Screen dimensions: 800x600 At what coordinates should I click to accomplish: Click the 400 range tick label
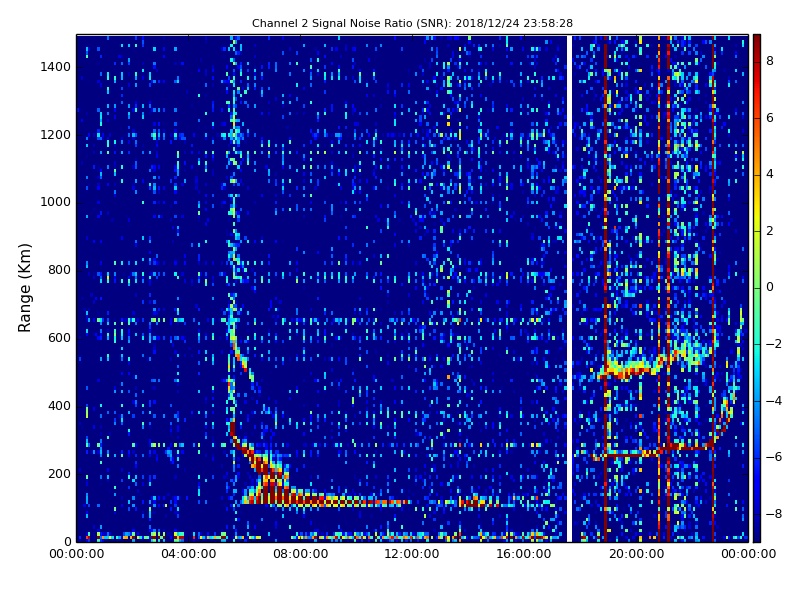pos(59,406)
